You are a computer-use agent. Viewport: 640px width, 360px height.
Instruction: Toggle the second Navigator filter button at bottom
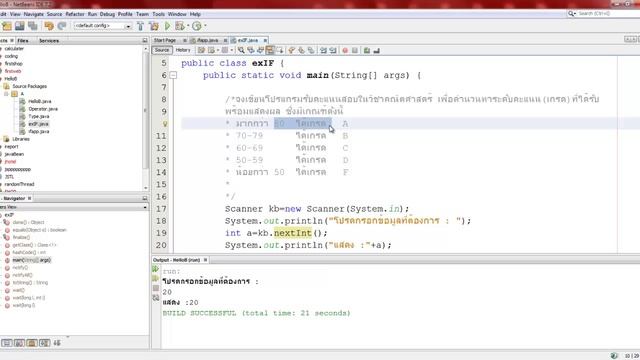tap(19, 343)
